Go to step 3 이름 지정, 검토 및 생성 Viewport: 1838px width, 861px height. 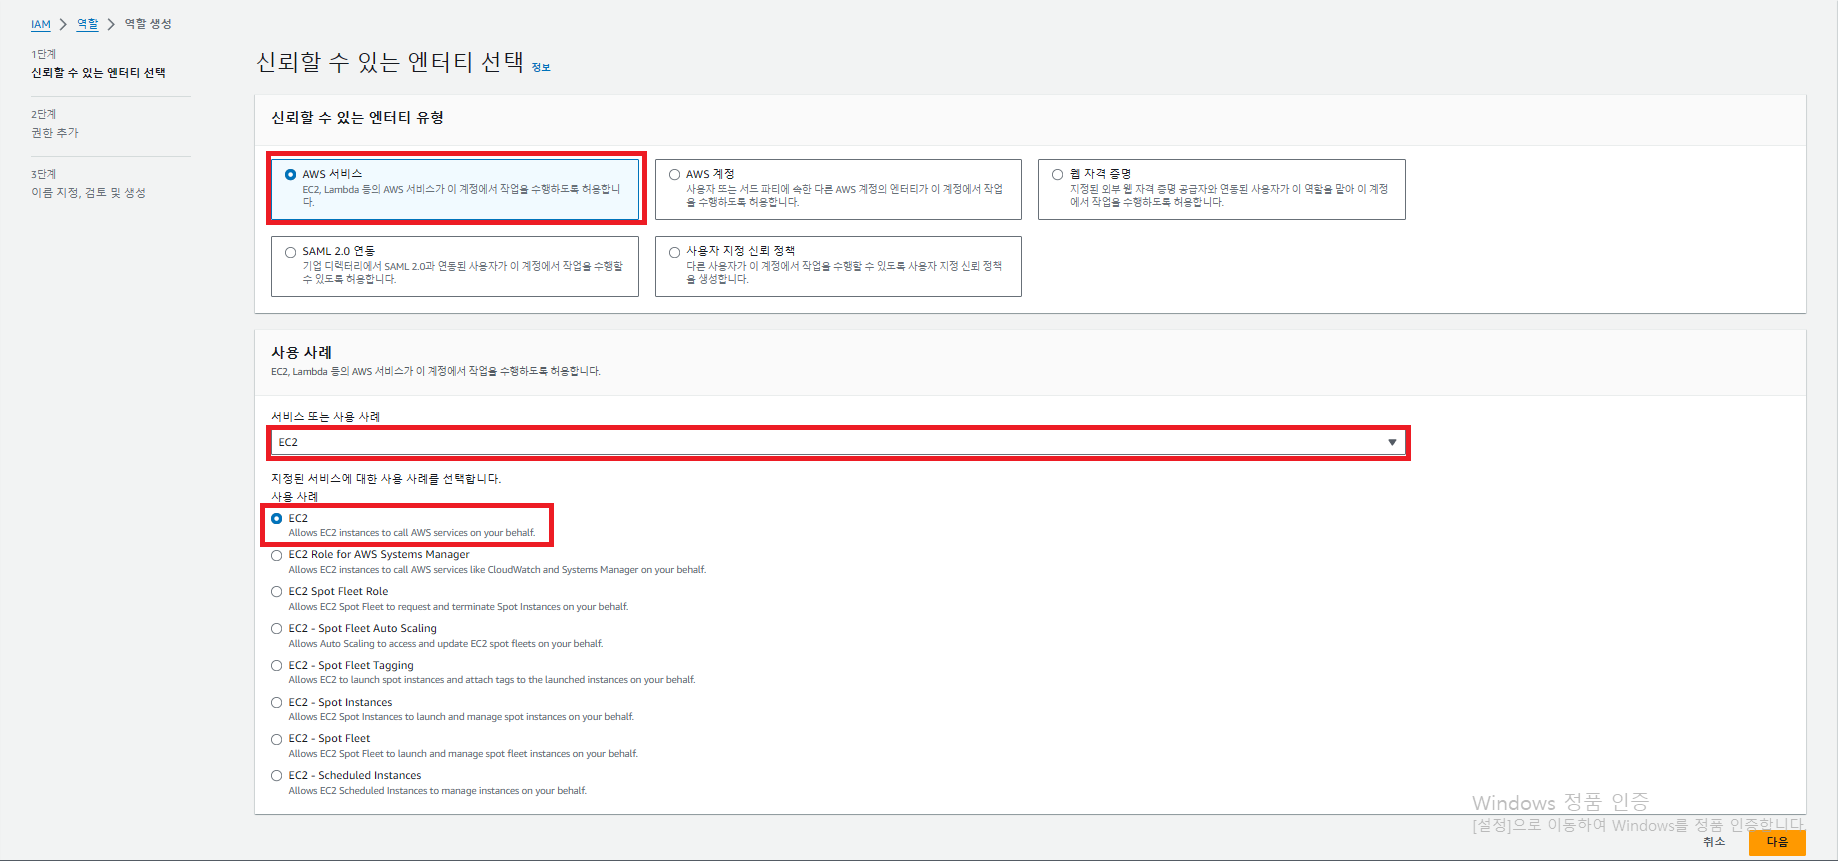(88, 193)
